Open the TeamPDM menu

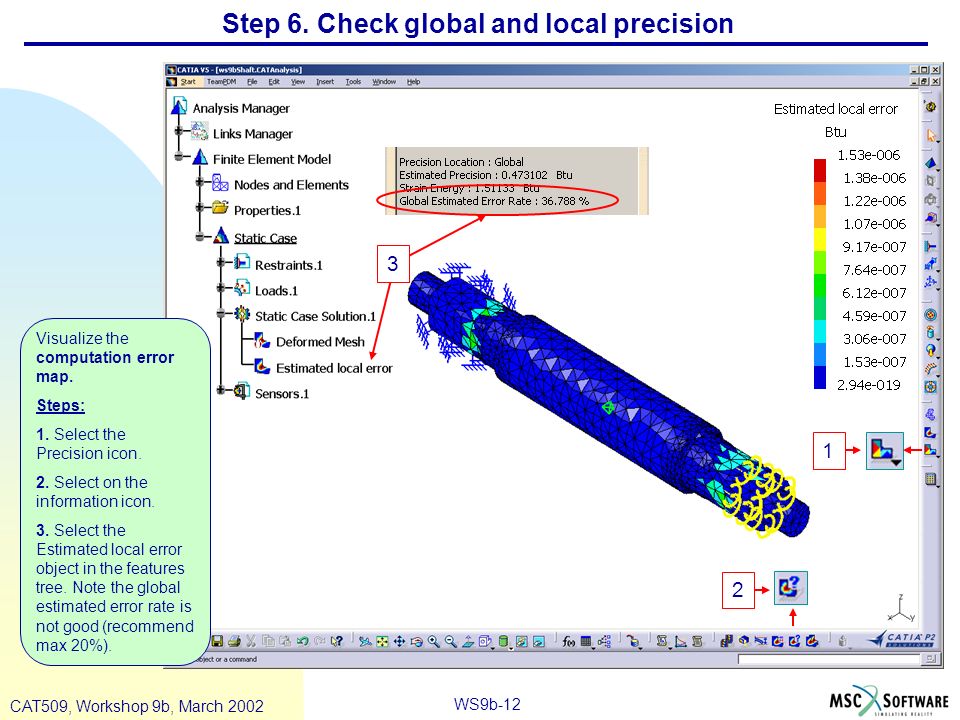221,81
